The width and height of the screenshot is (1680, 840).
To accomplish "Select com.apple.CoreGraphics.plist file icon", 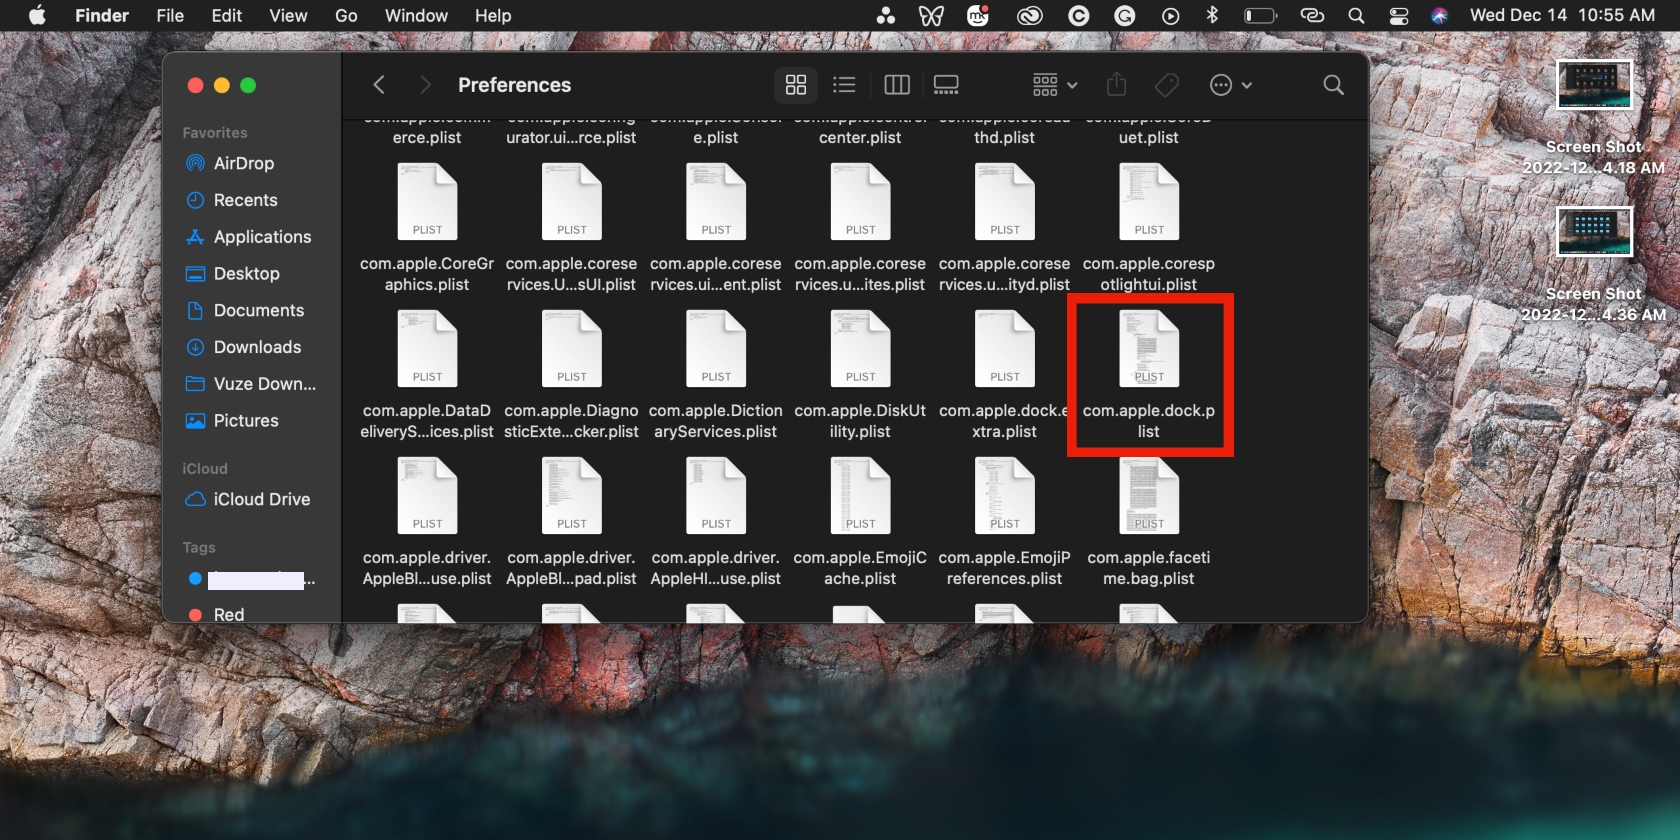I will pyautogui.click(x=428, y=201).
